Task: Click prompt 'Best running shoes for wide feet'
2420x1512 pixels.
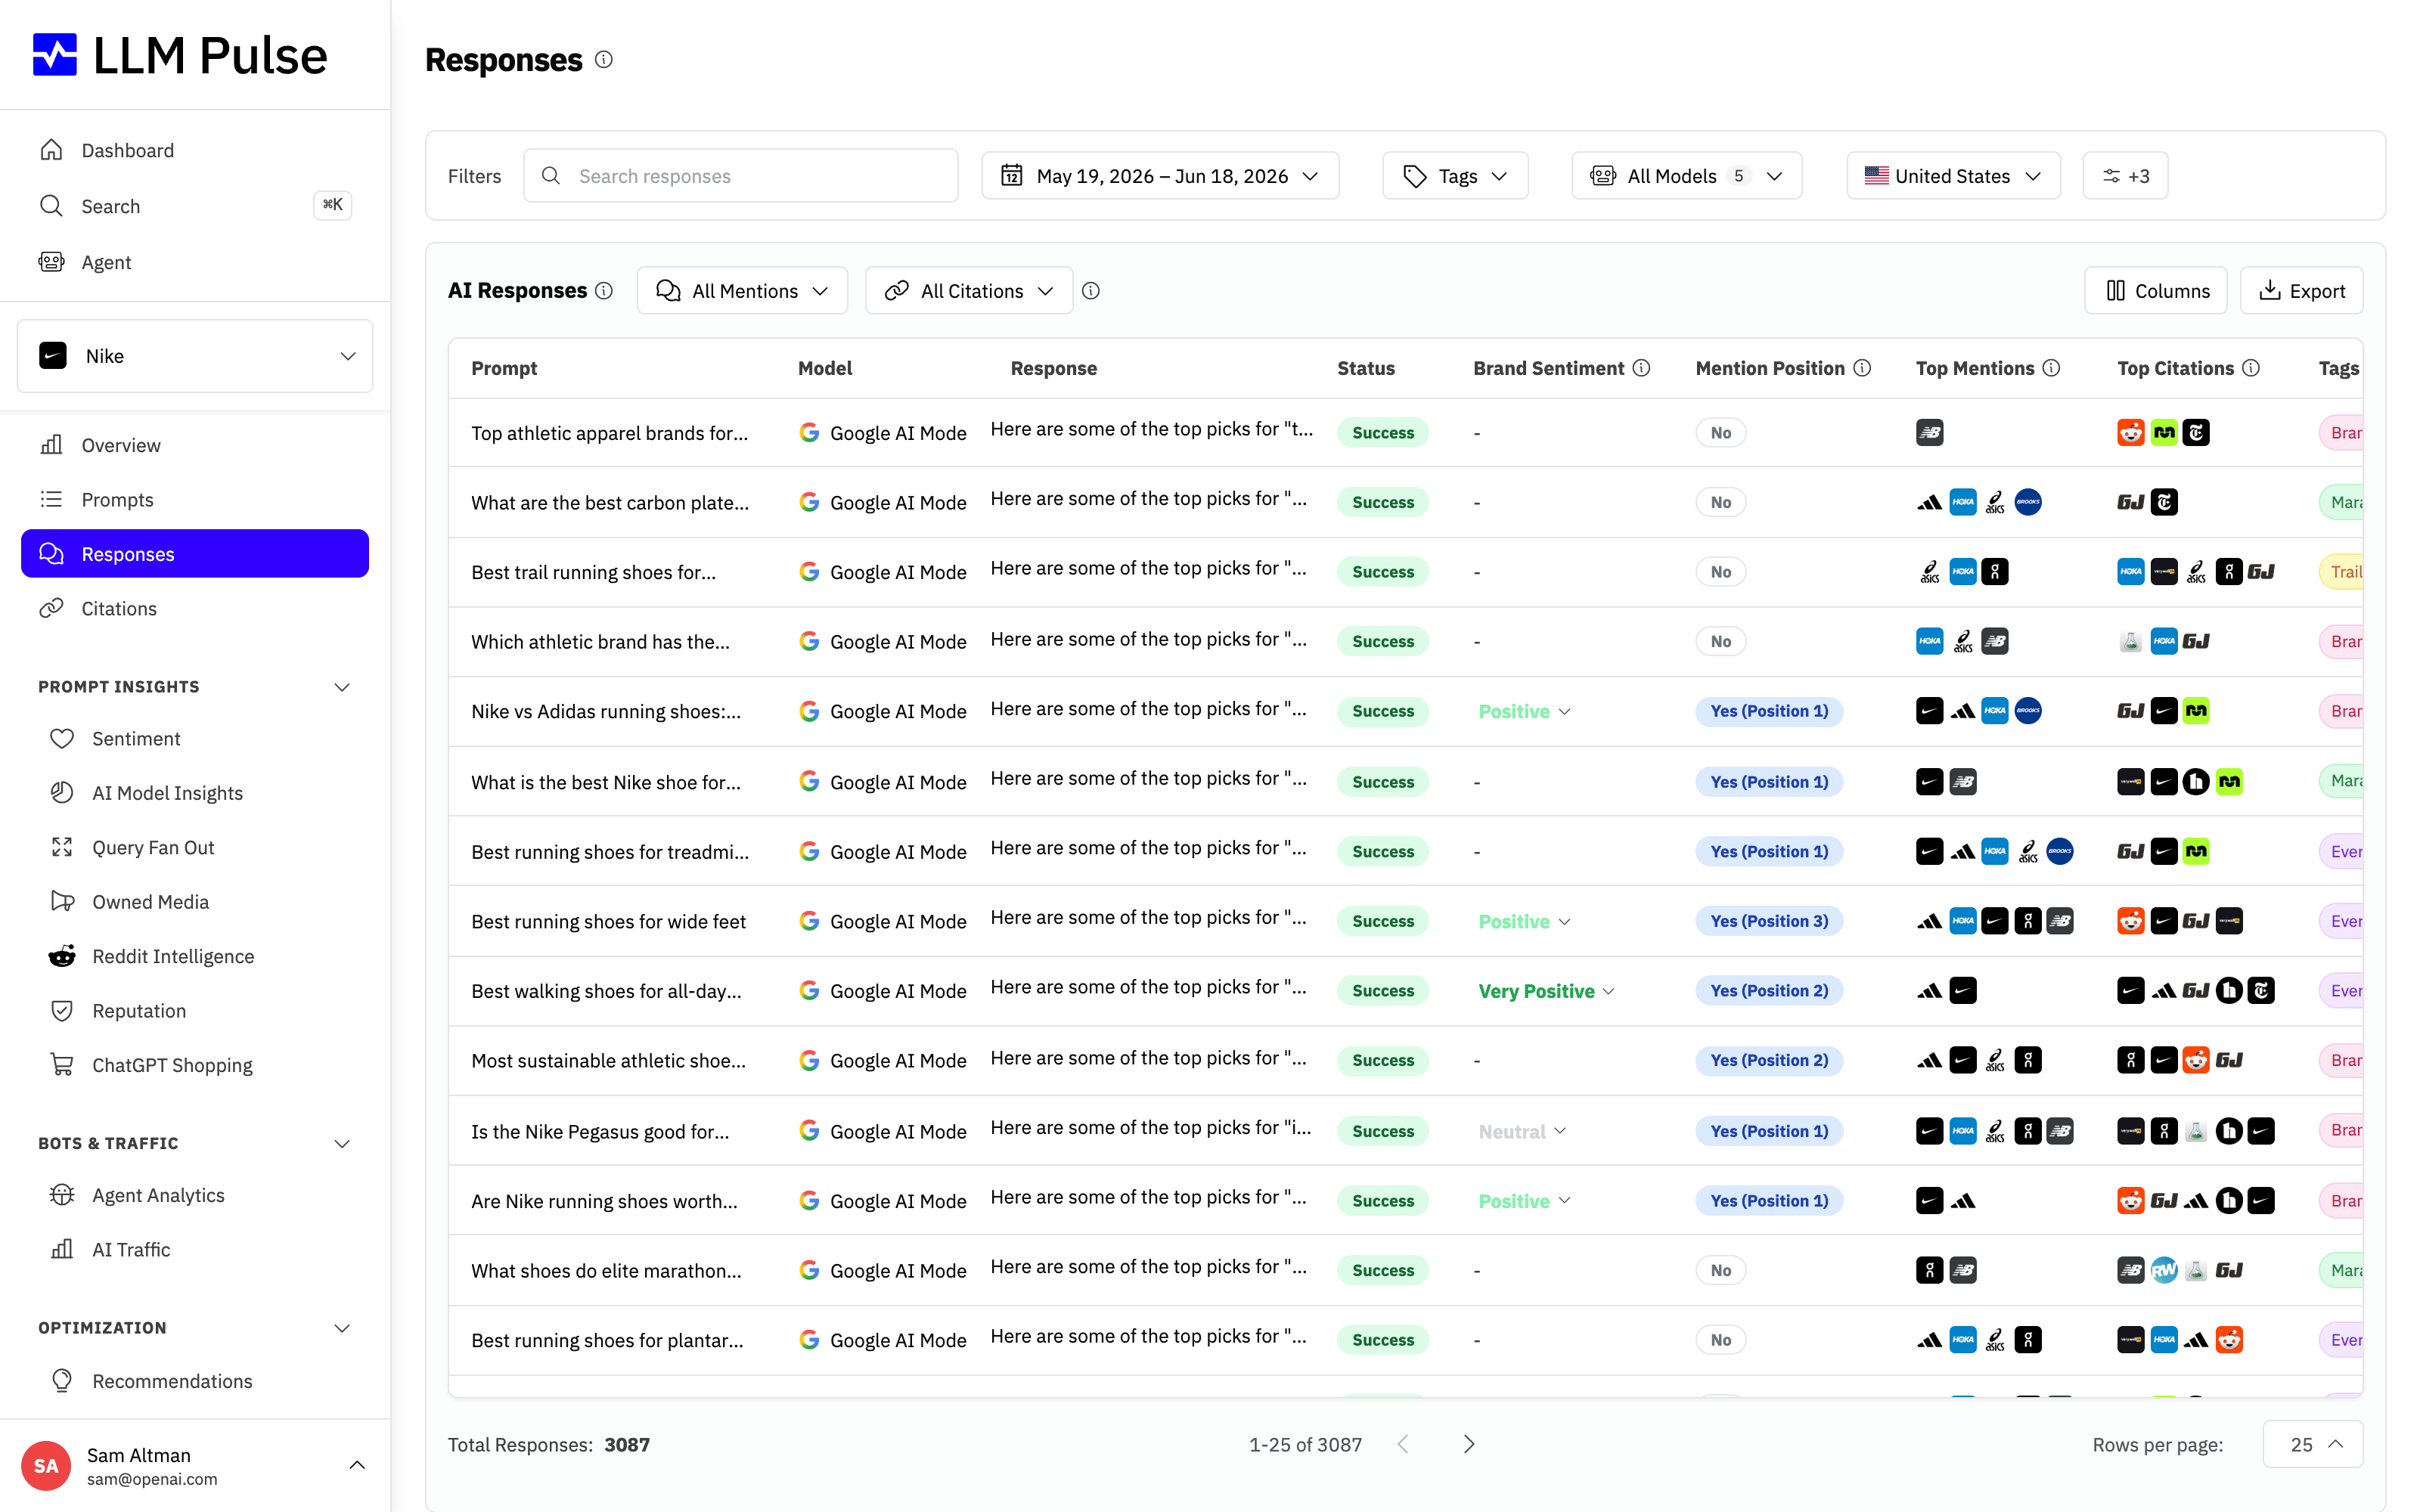Action: (608, 921)
